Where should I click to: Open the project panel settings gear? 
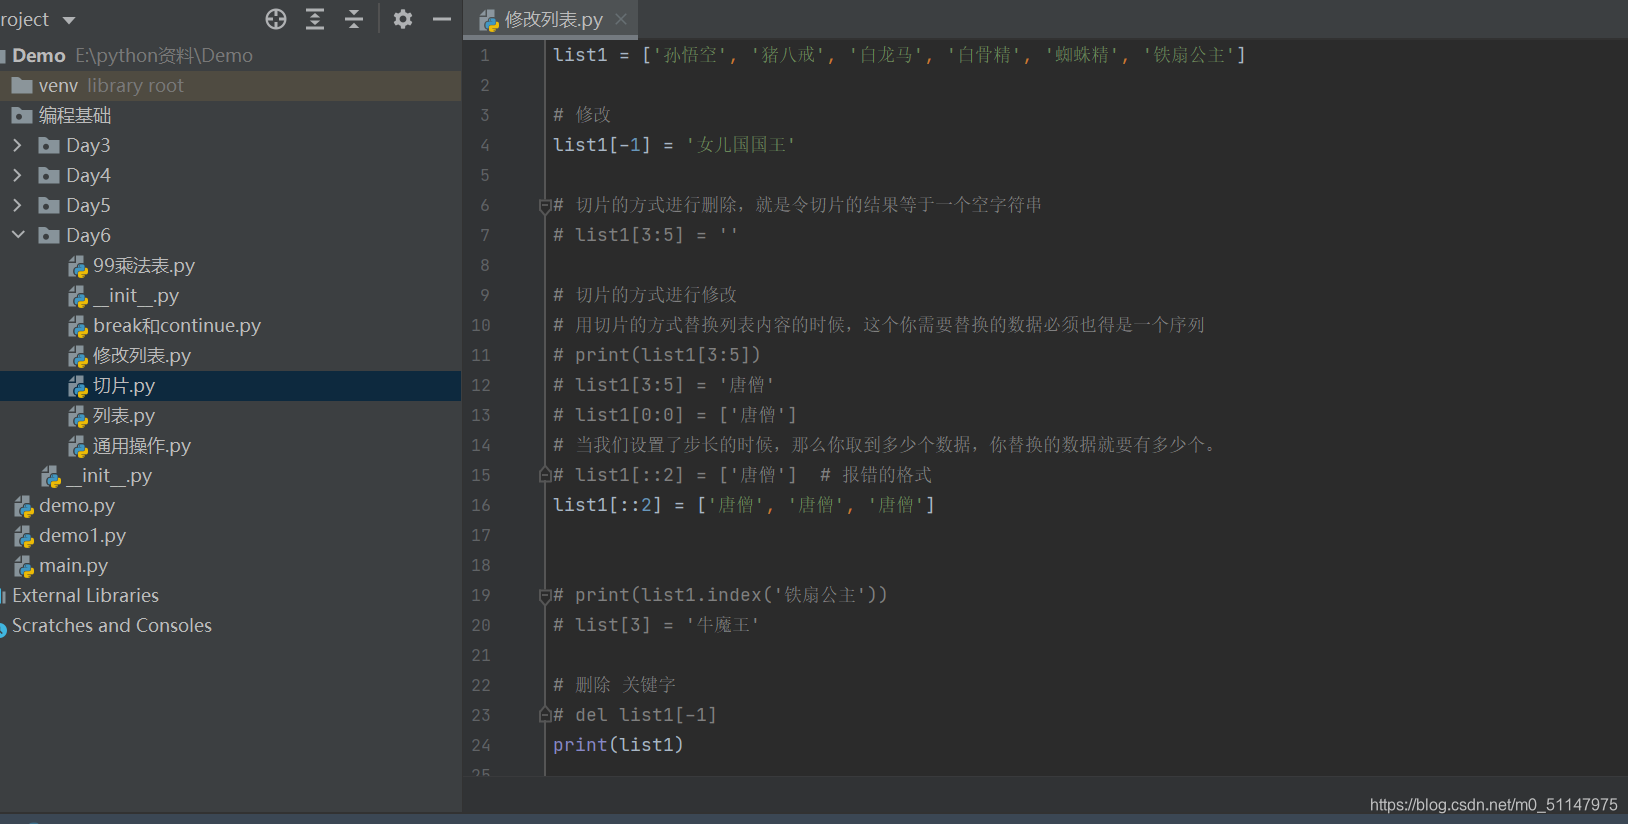point(403,19)
